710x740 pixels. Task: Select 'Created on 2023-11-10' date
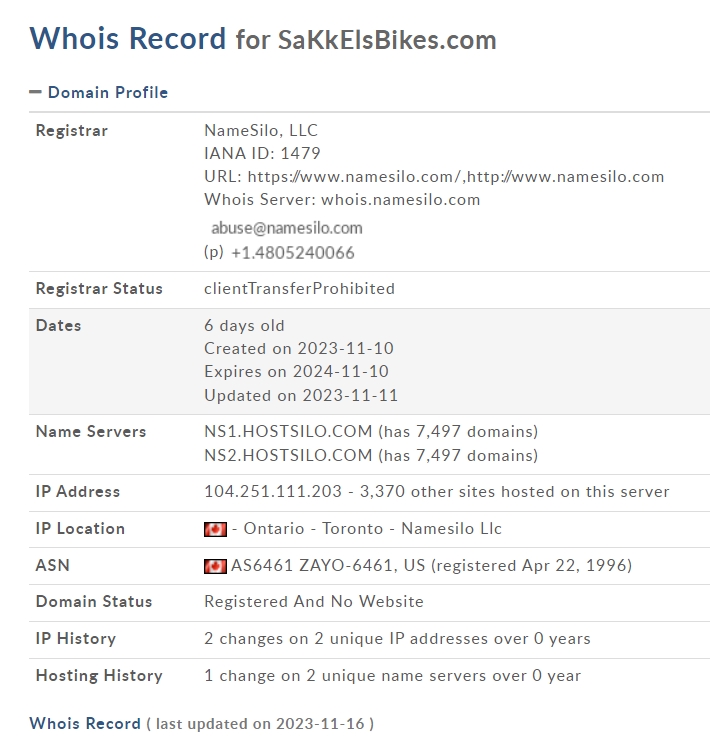[299, 349]
